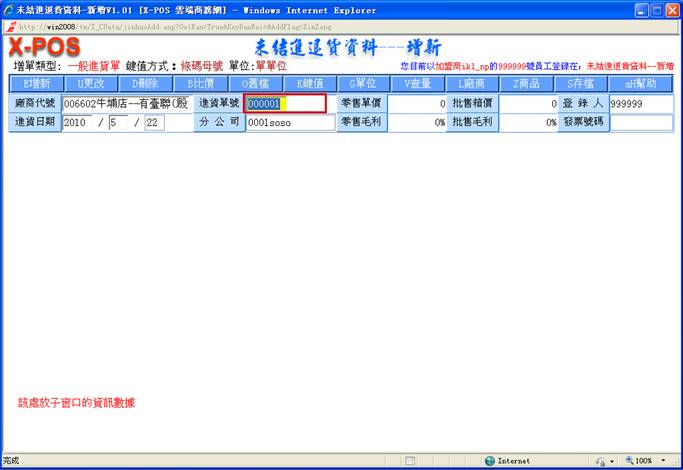The image size is (683, 470).
Task: Click the E增新 toolbar button
Action: click(x=36, y=83)
